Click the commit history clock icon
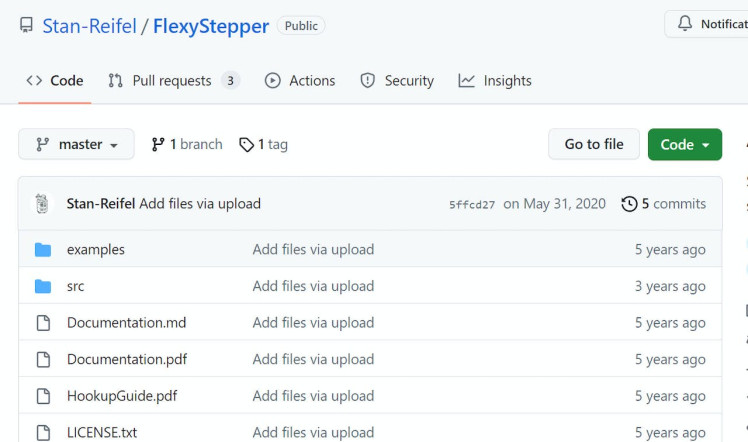This screenshot has width=748, height=442. [629, 204]
